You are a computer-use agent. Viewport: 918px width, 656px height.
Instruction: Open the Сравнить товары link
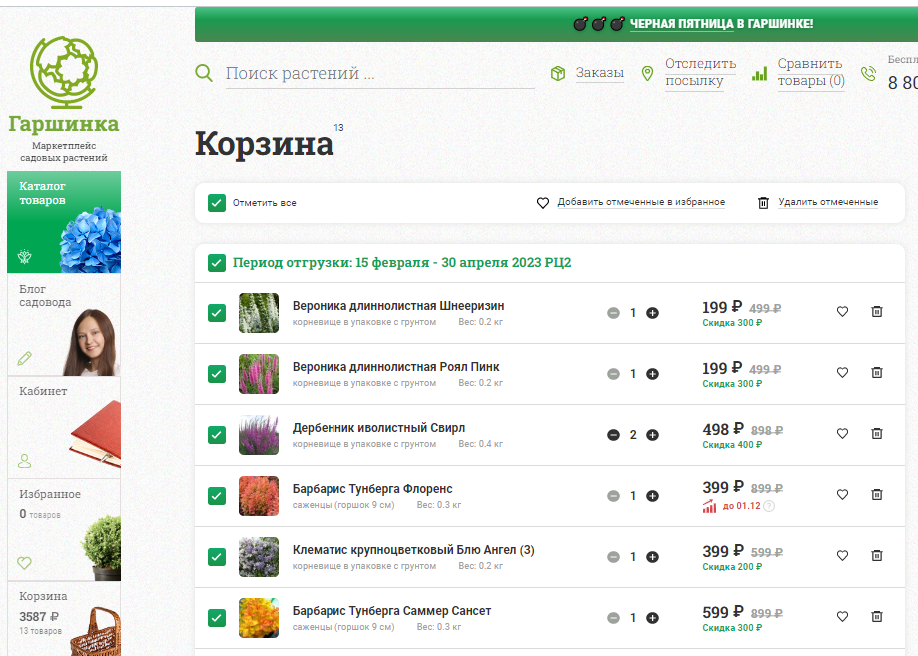click(x=811, y=72)
